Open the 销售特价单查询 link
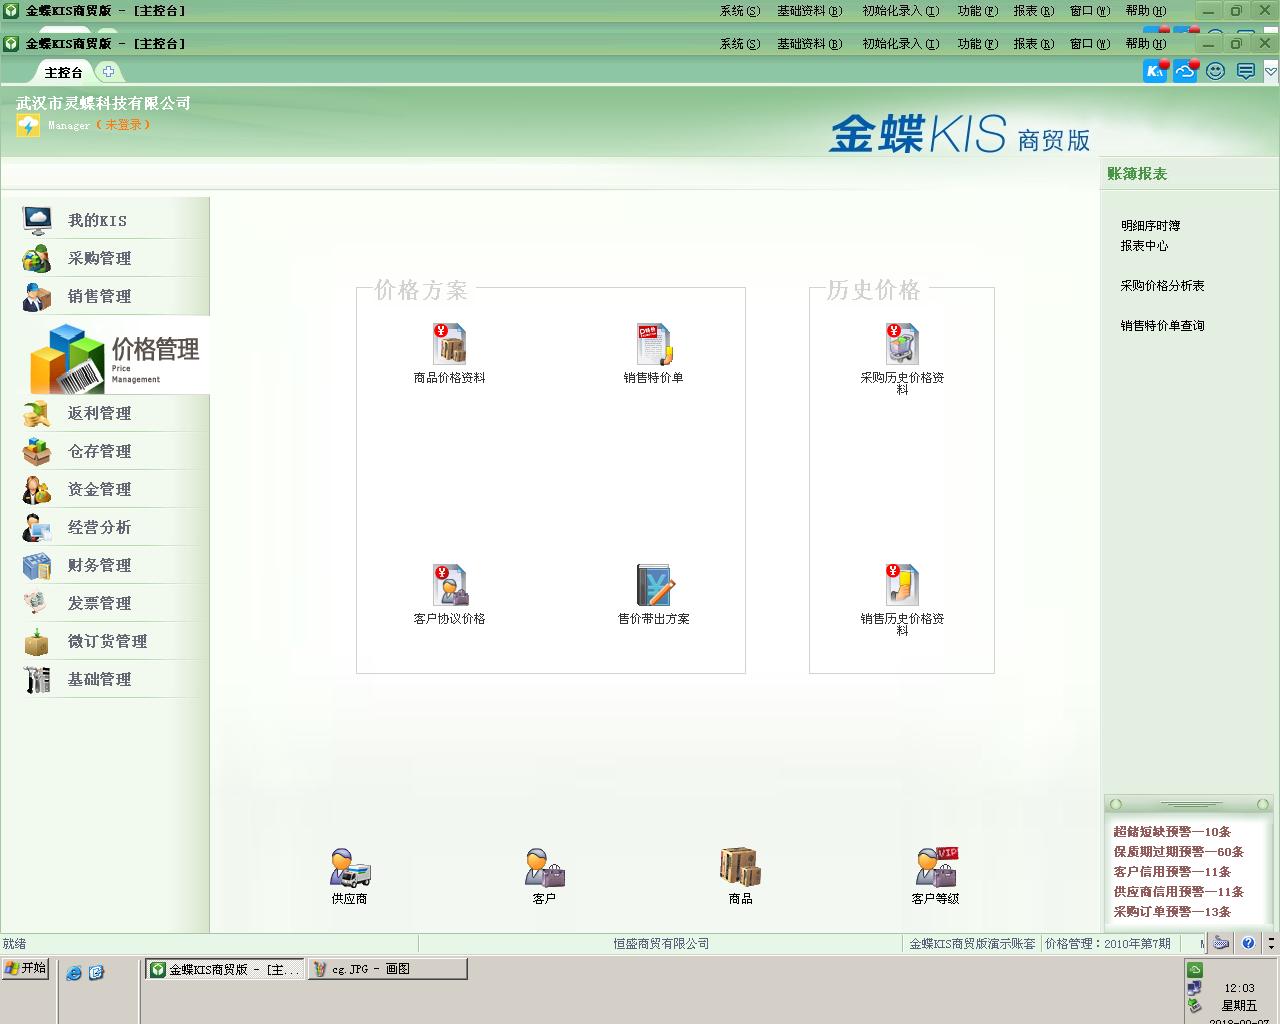1280x1024 pixels. (1162, 326)
